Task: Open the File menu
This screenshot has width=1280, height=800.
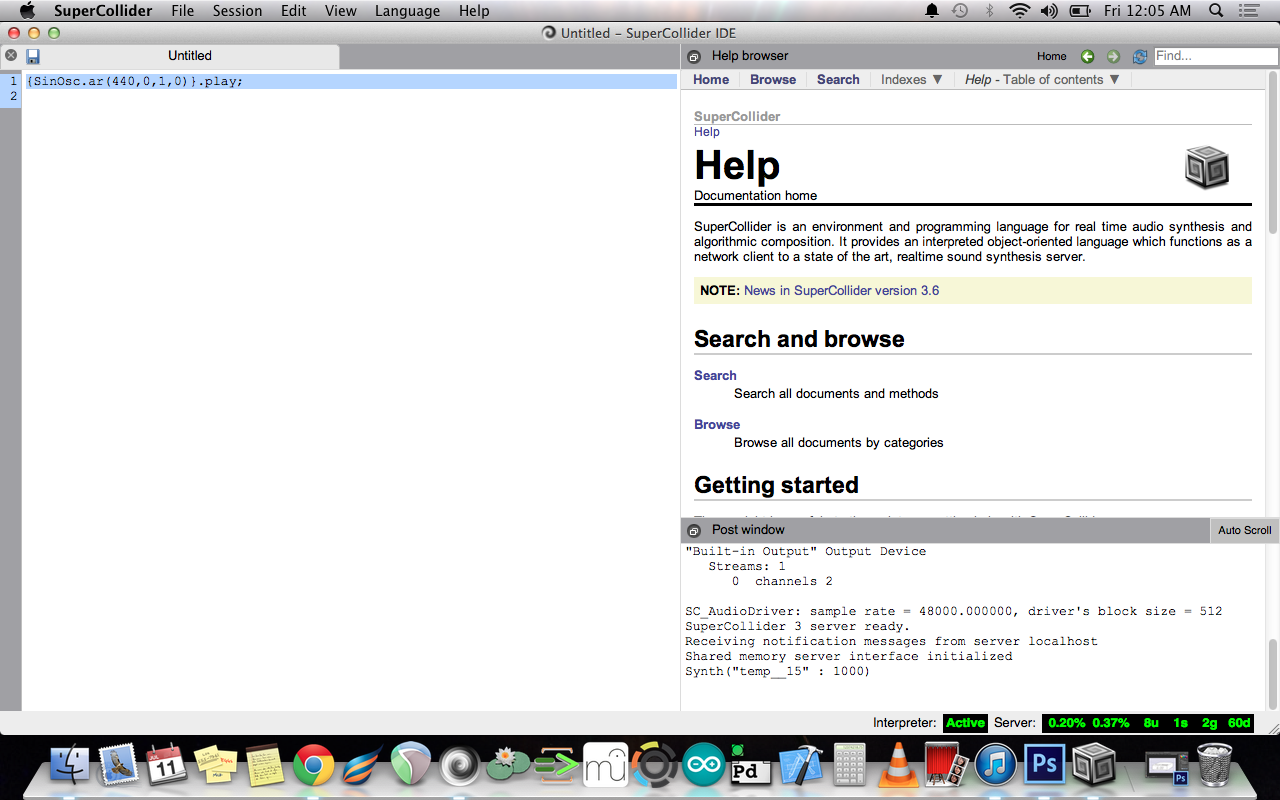Action: click(182, 11)
